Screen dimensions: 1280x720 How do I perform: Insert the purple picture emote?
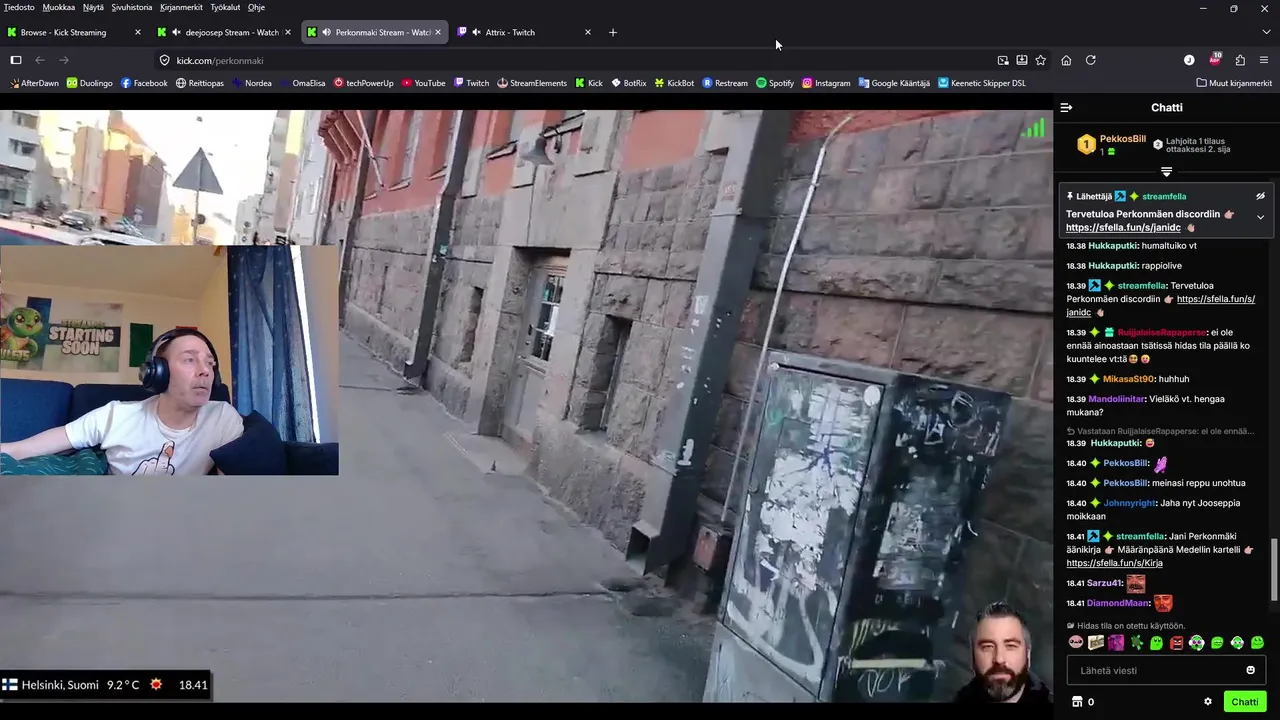coord(1116,643)
